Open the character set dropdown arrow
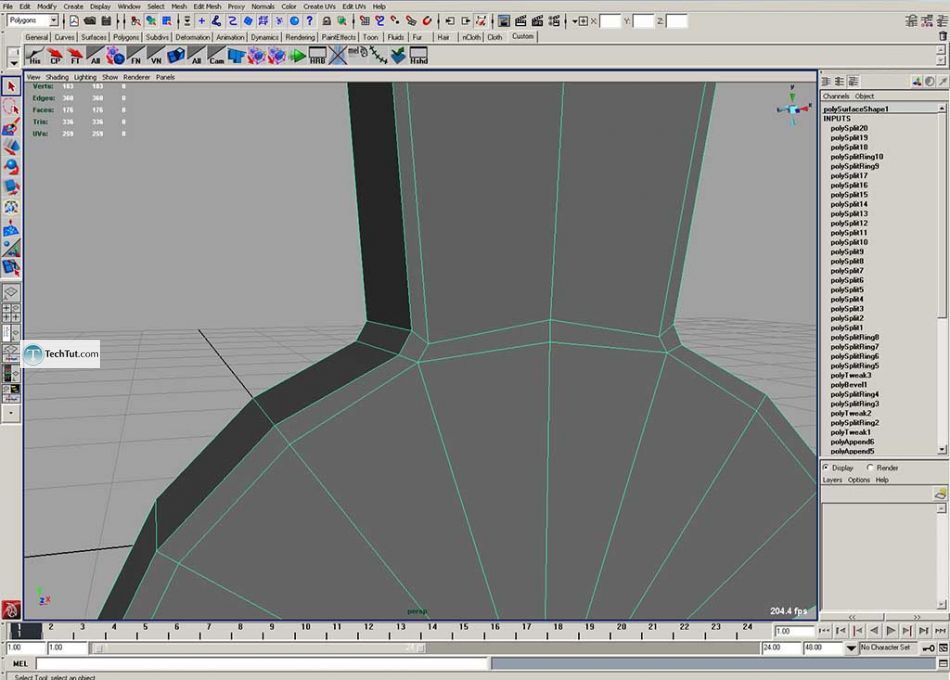This screenshot has height=680, width=950. tap(851, 648)
